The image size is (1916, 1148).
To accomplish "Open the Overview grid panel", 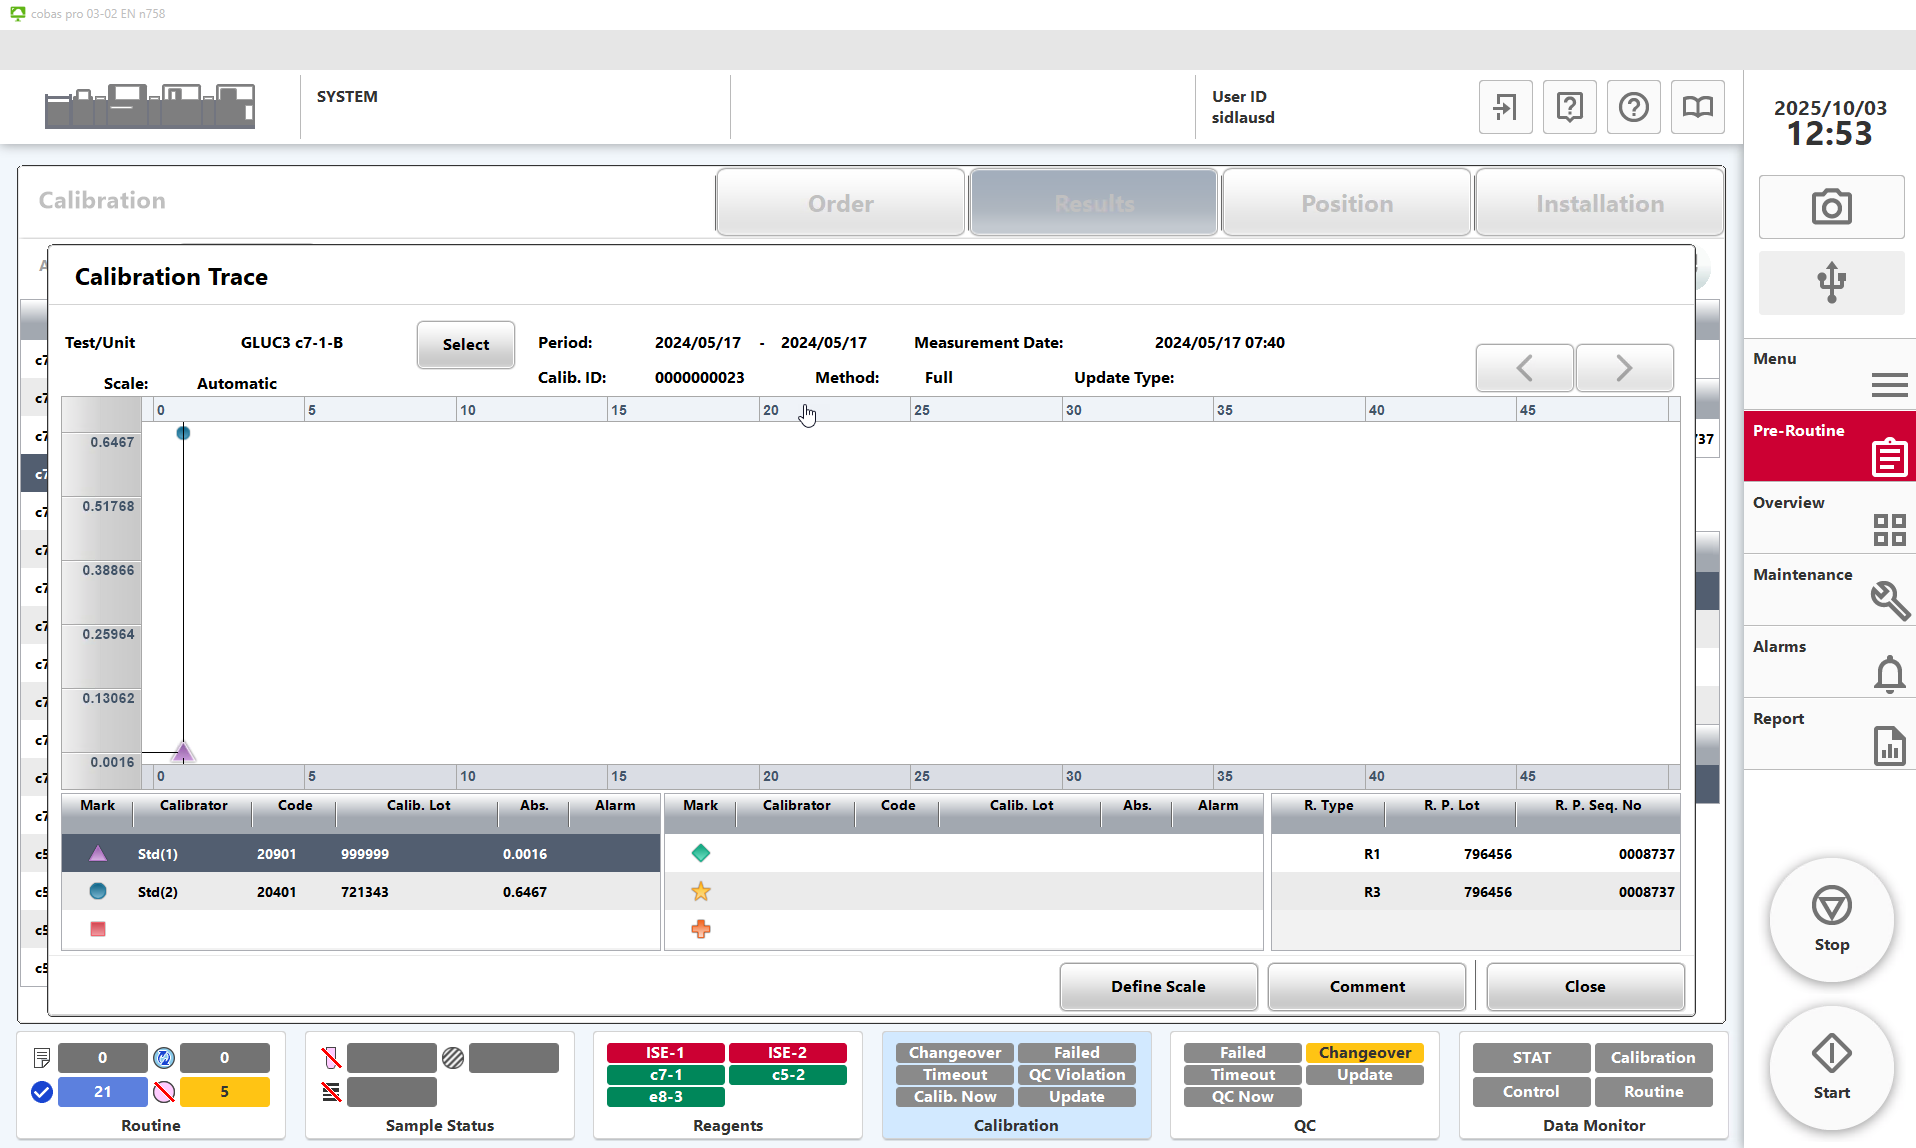I will click(1888, 528).
